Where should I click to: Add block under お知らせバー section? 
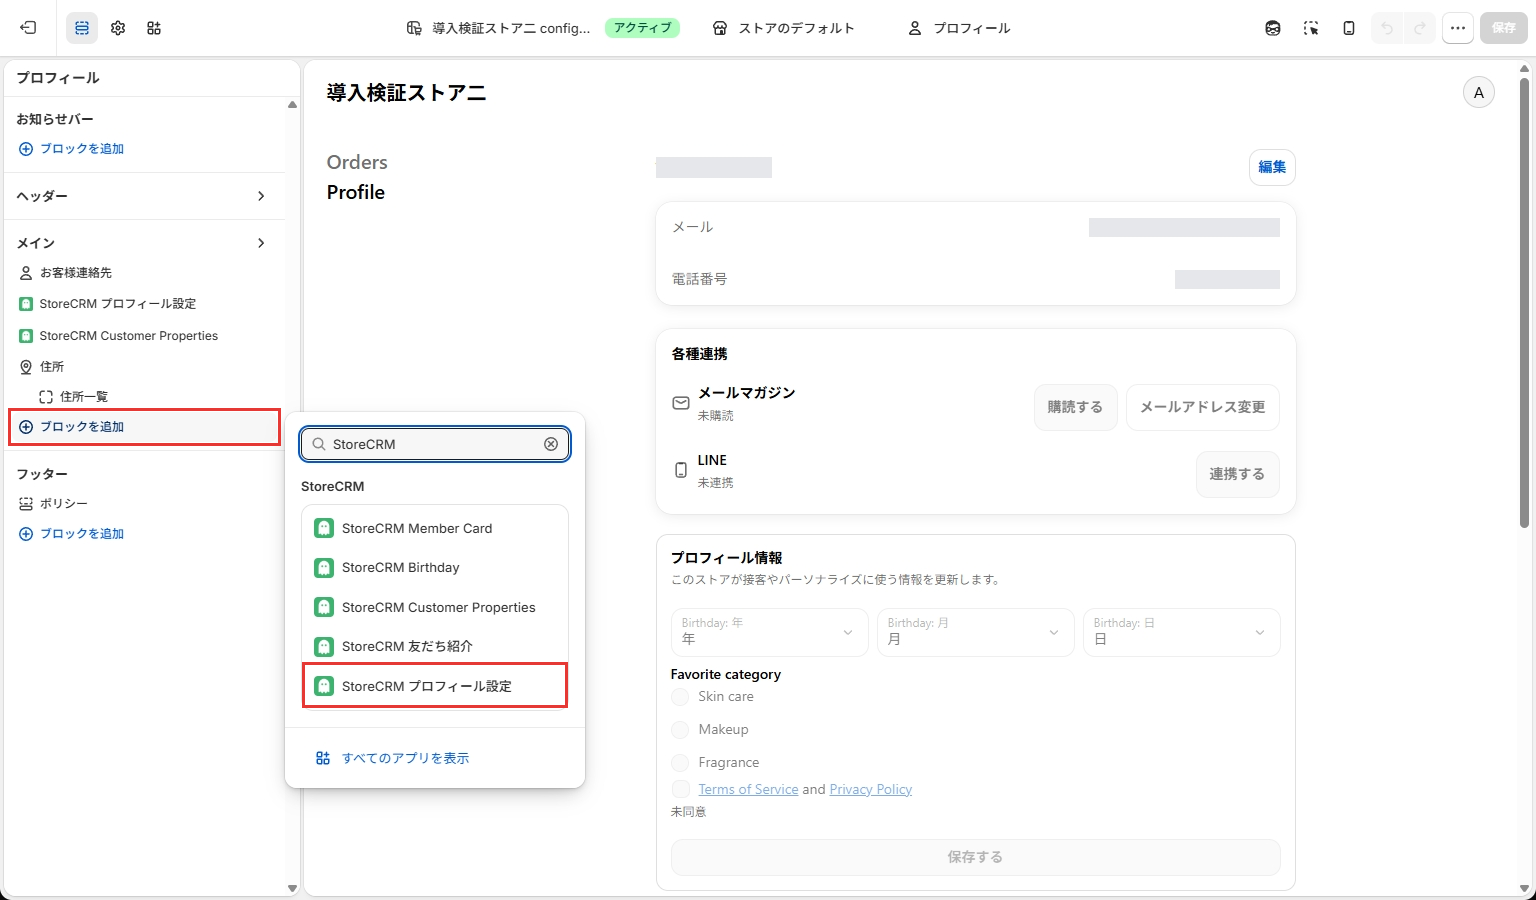(72, 149)
